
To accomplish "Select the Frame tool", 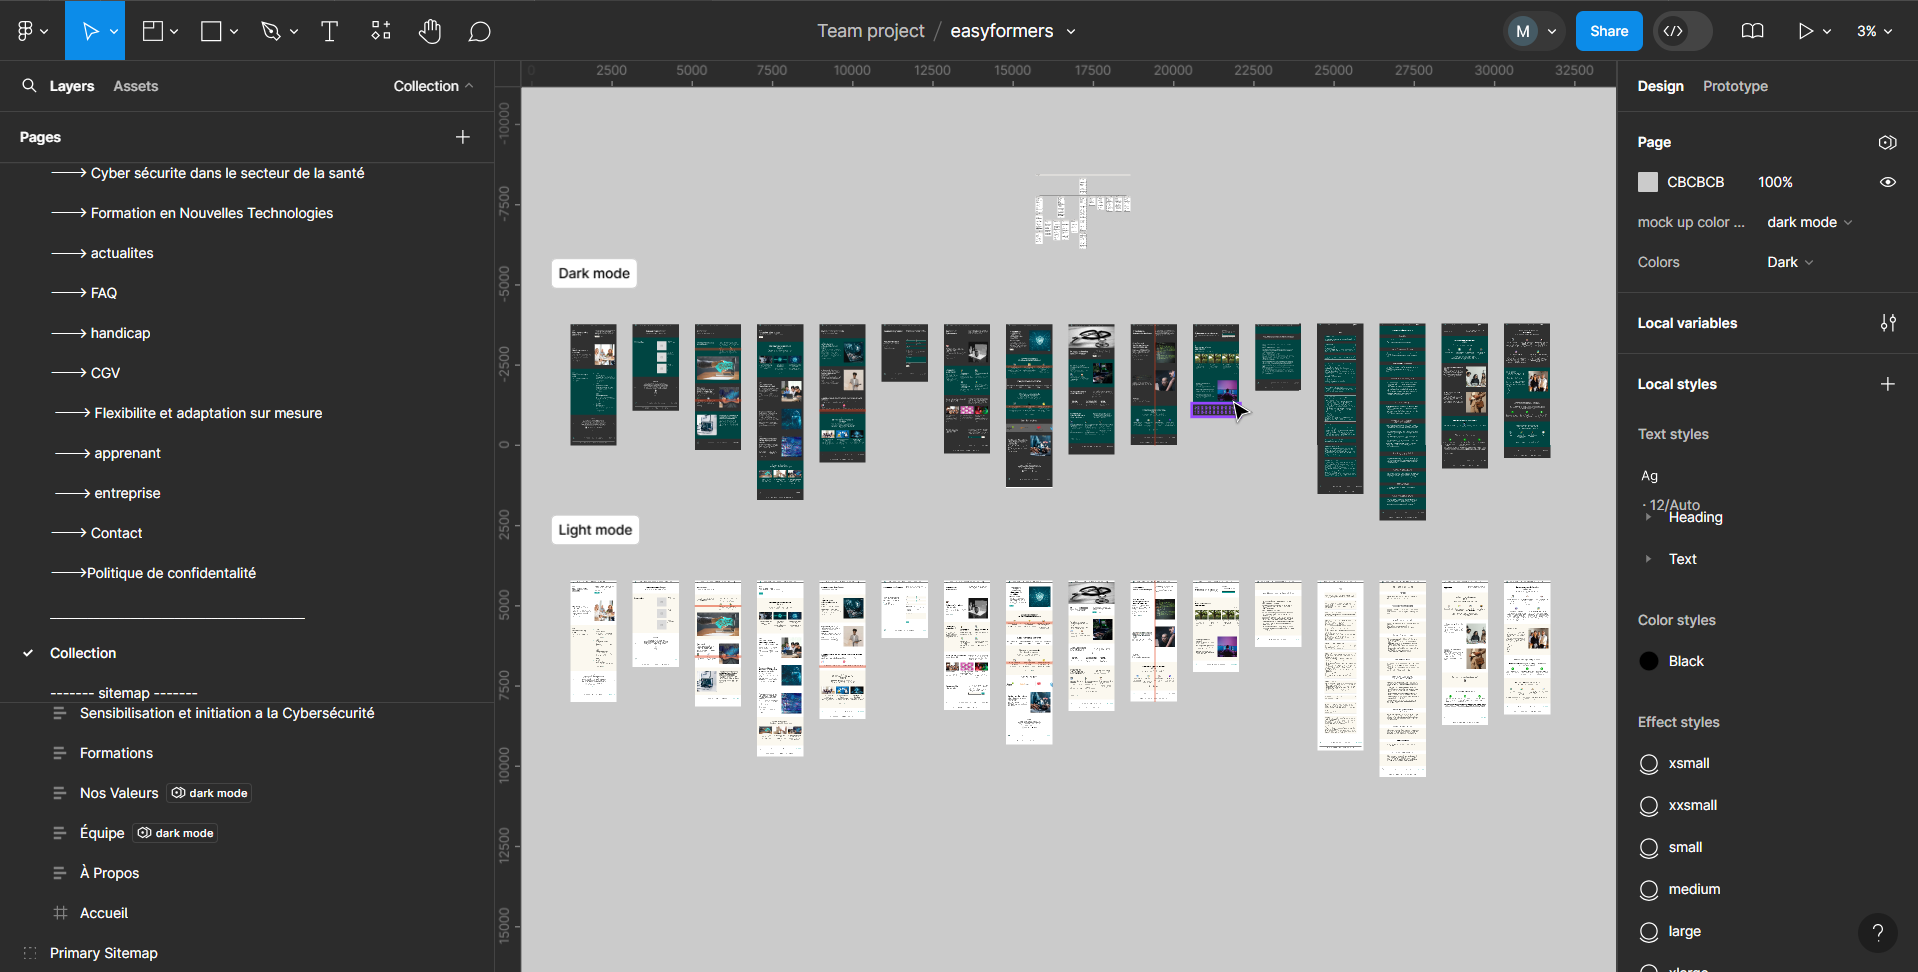I will 153,31.
